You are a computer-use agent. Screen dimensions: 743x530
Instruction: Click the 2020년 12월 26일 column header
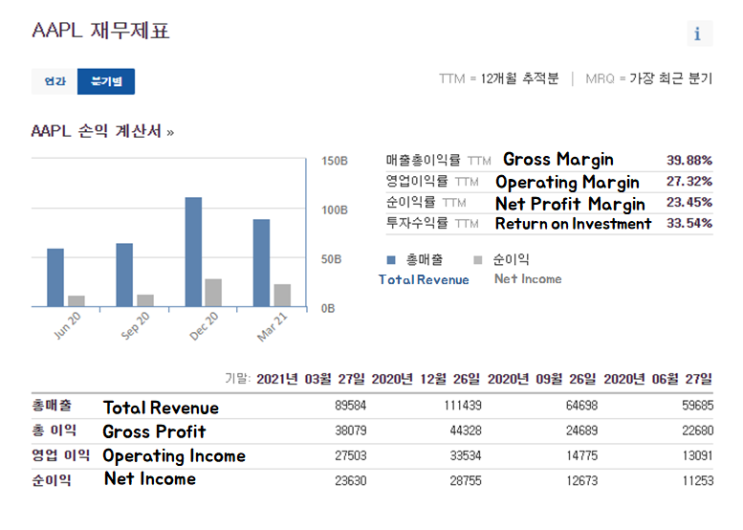click(x=426, y=379)
